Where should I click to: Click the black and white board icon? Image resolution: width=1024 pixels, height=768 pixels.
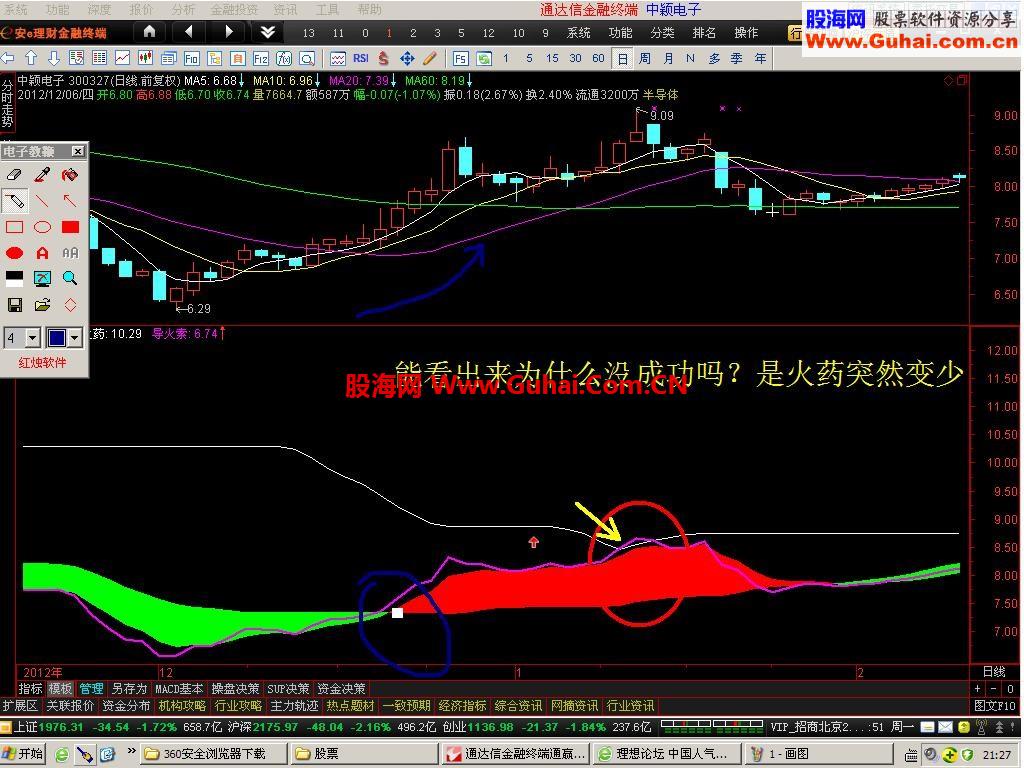tap(14, 279)
